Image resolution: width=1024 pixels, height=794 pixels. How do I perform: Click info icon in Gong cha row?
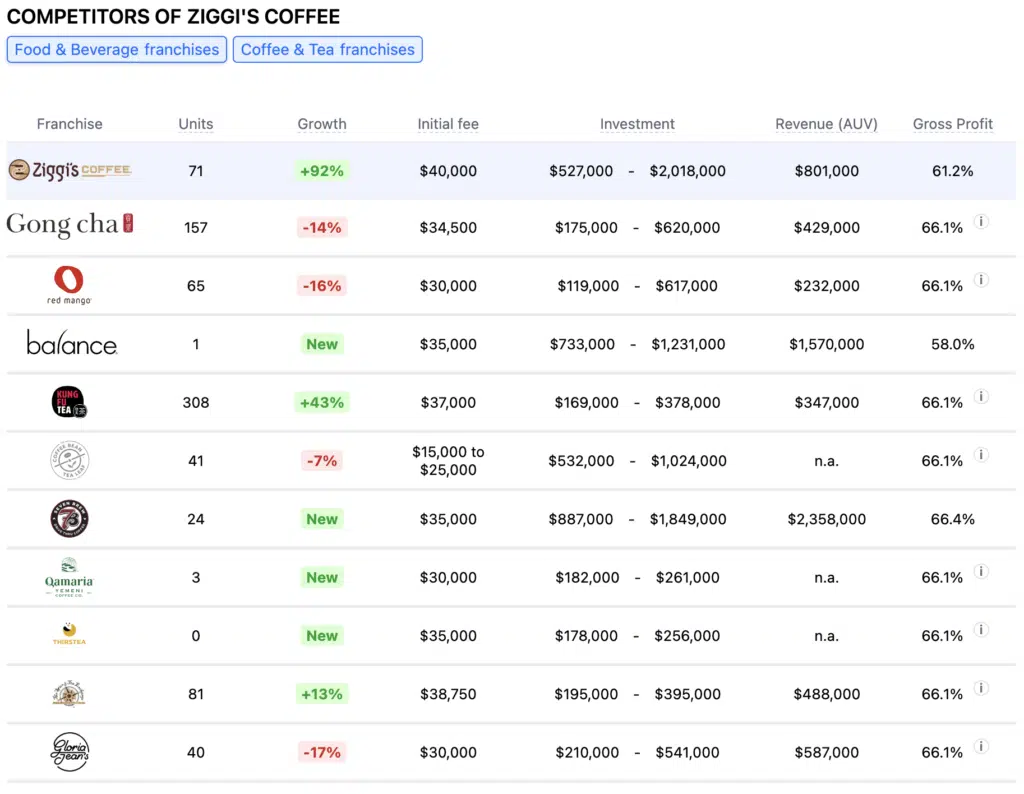coord(981,222)
